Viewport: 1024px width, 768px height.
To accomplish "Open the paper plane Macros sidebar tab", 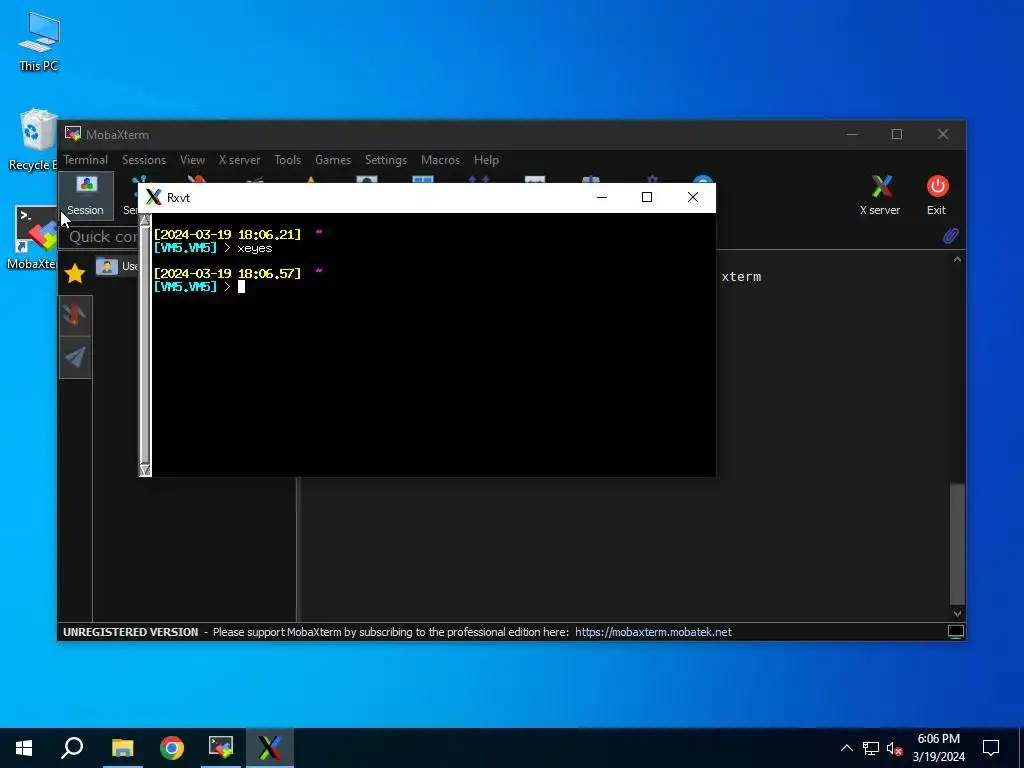I will point(75,357).
